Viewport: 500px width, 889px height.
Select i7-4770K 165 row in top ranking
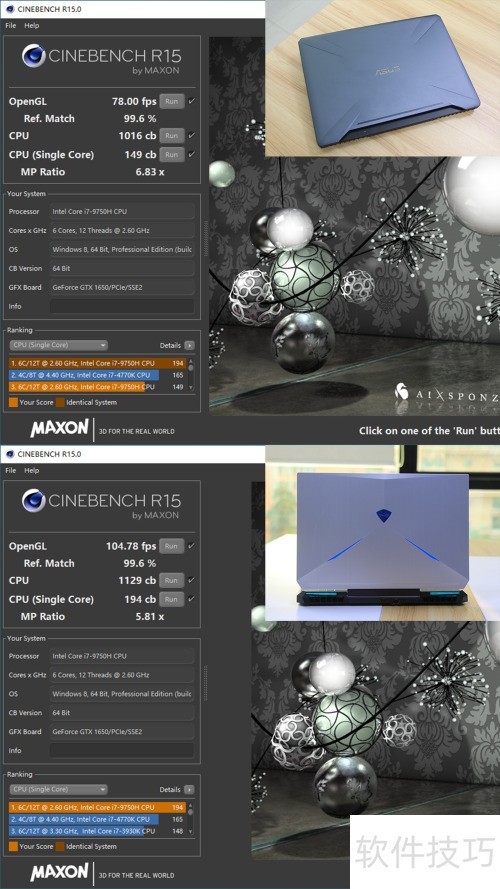coord(98,375)
